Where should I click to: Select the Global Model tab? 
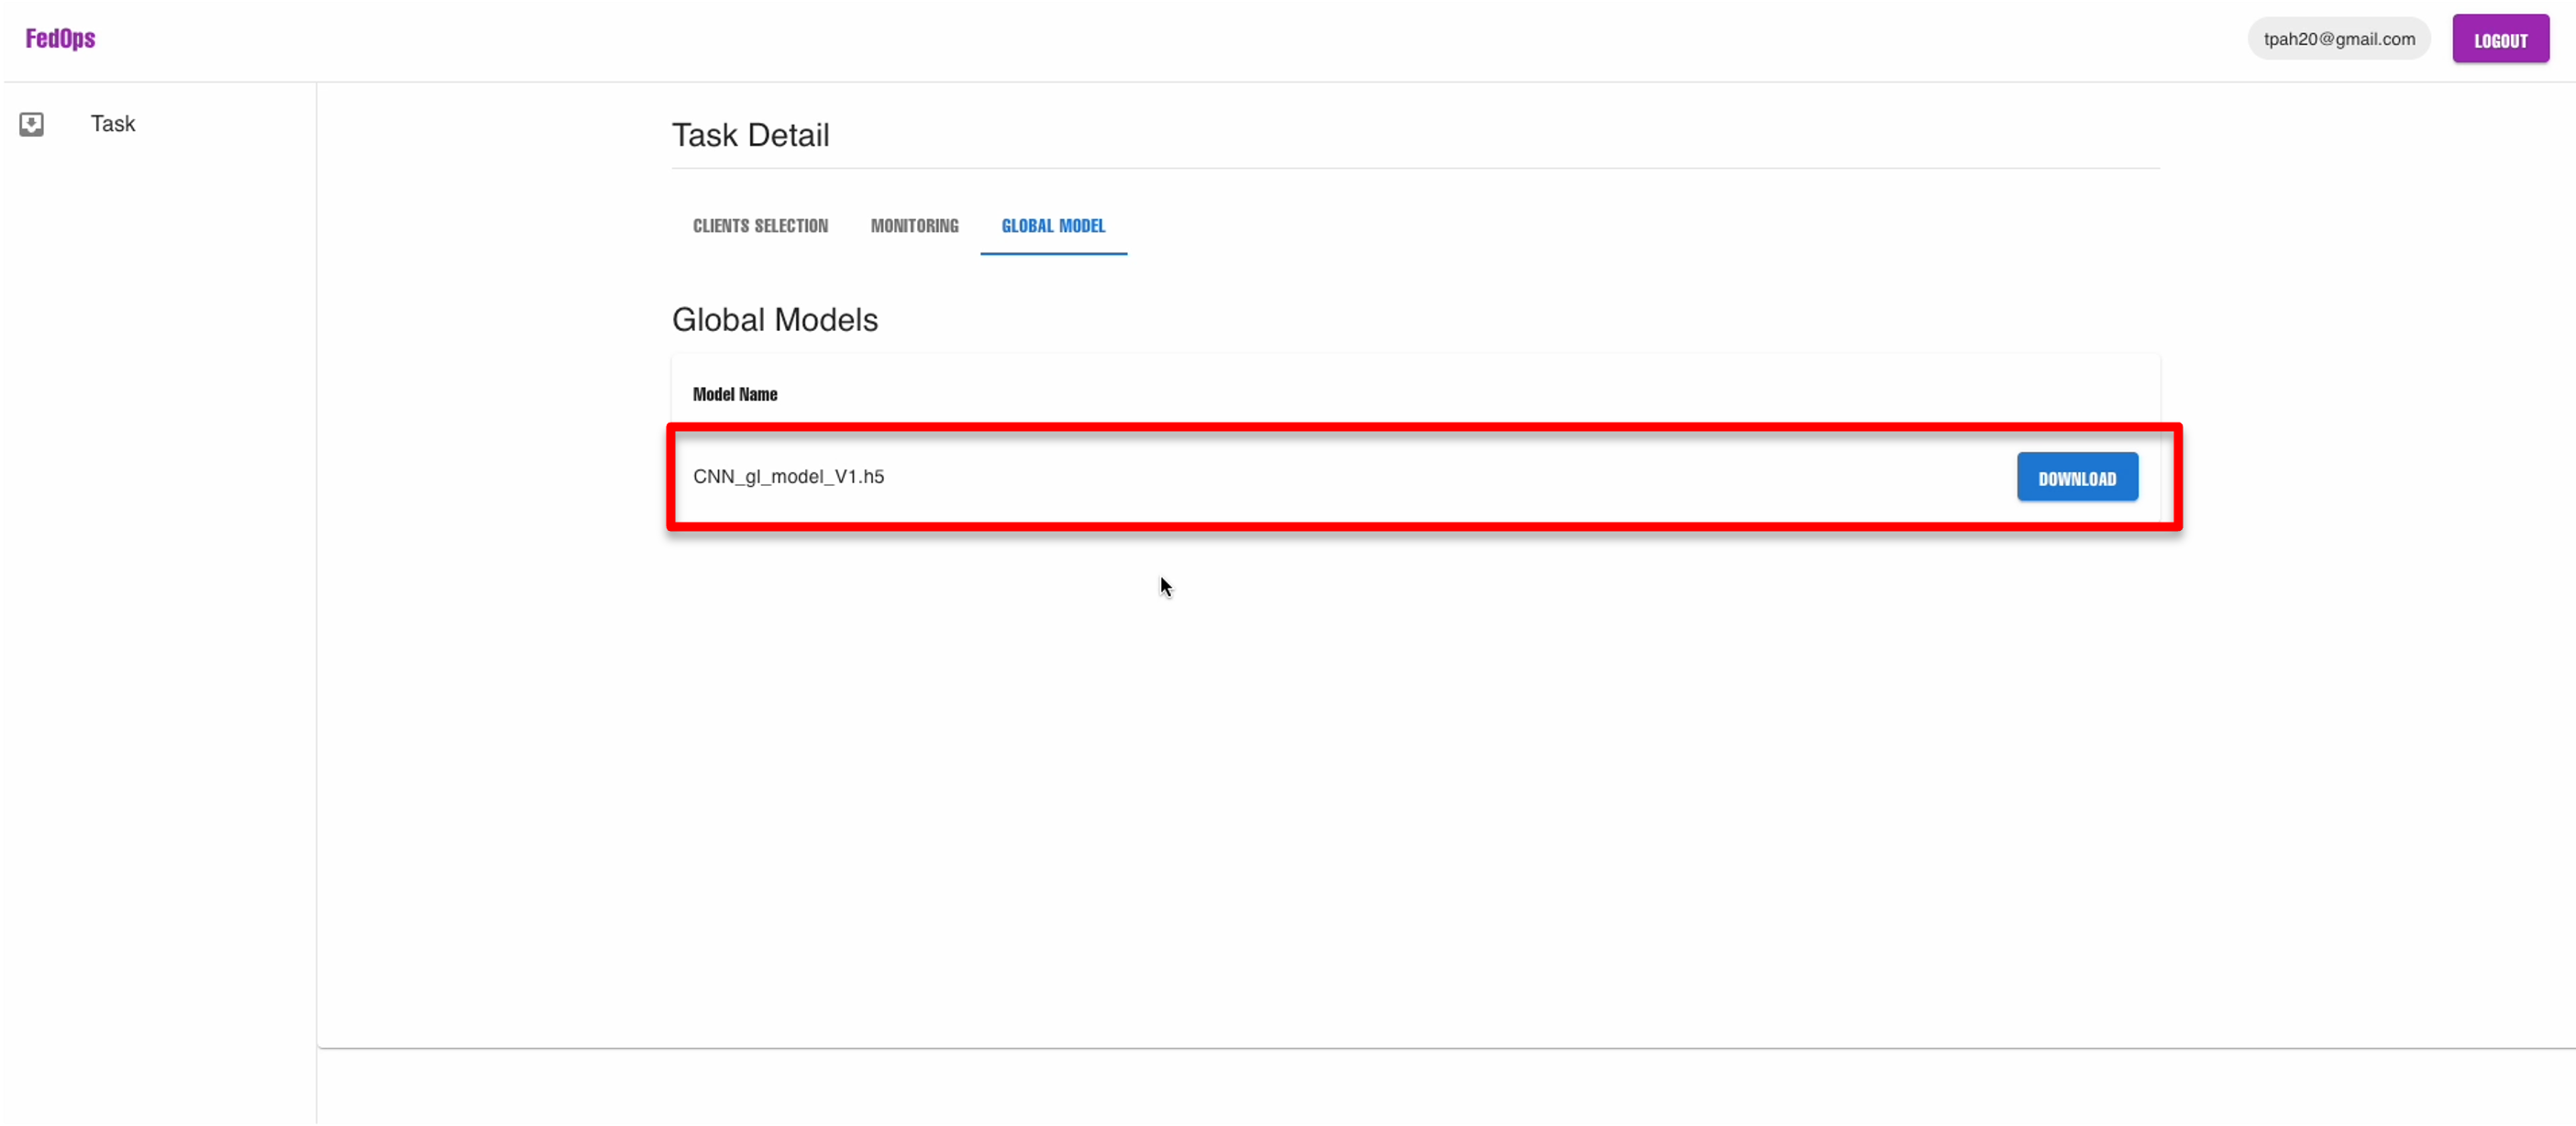point(1053,226)
